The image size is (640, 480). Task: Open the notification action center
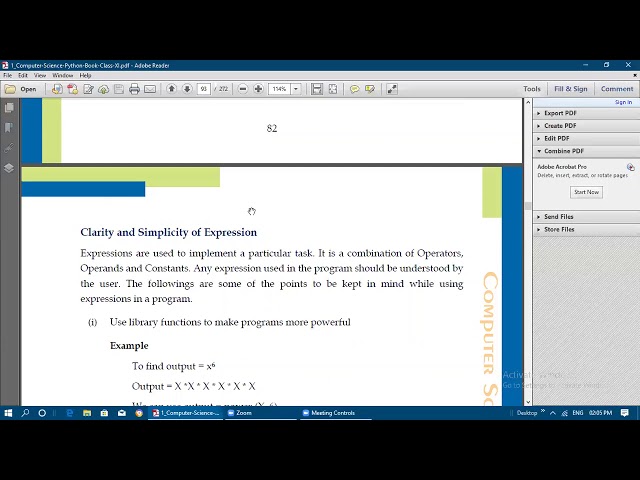pyautogui.click(x=624, y=413)
